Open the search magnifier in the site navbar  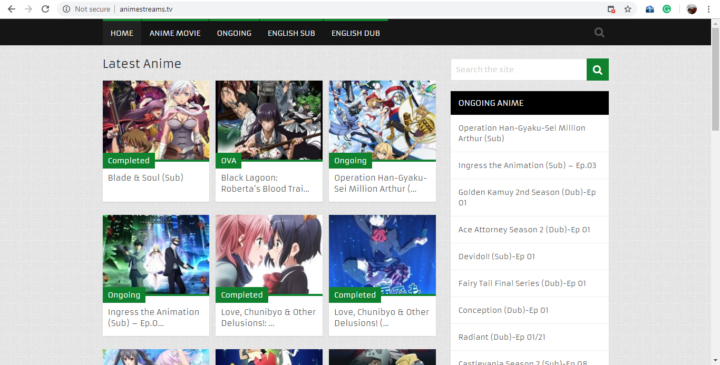pyautogui.click(x=599, y=33)
